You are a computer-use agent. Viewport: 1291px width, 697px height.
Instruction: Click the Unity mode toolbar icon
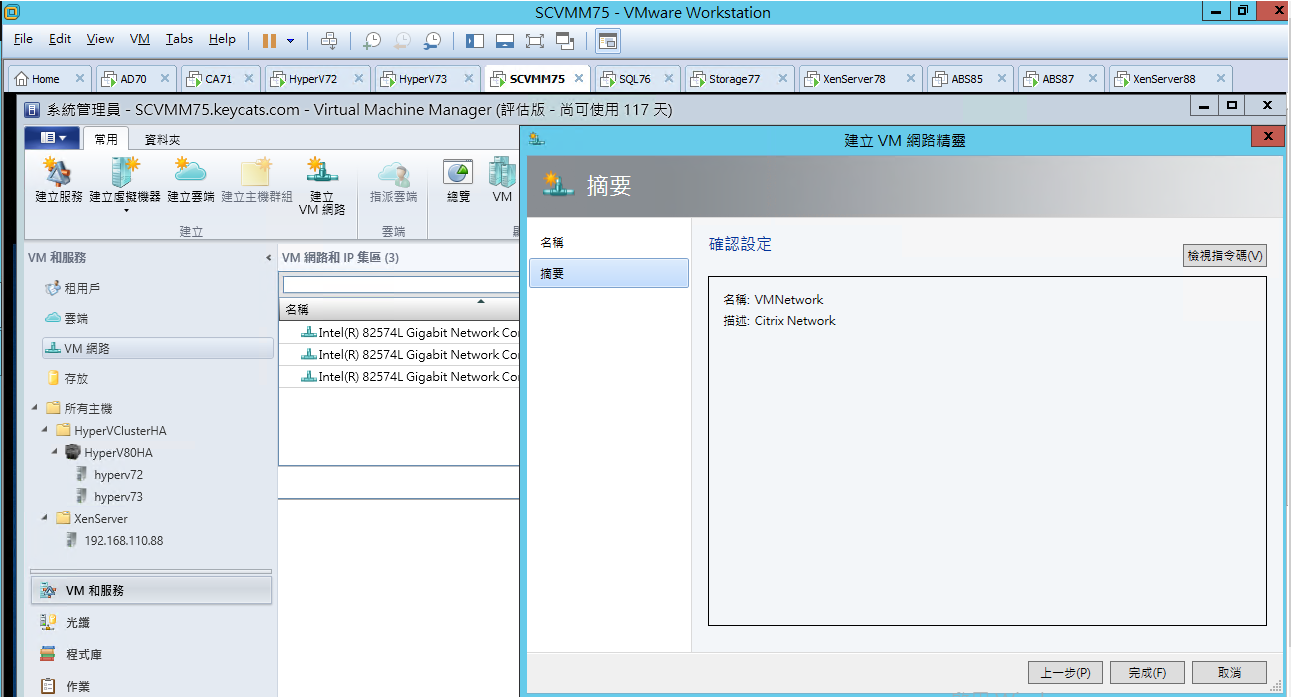click(565, 40)
